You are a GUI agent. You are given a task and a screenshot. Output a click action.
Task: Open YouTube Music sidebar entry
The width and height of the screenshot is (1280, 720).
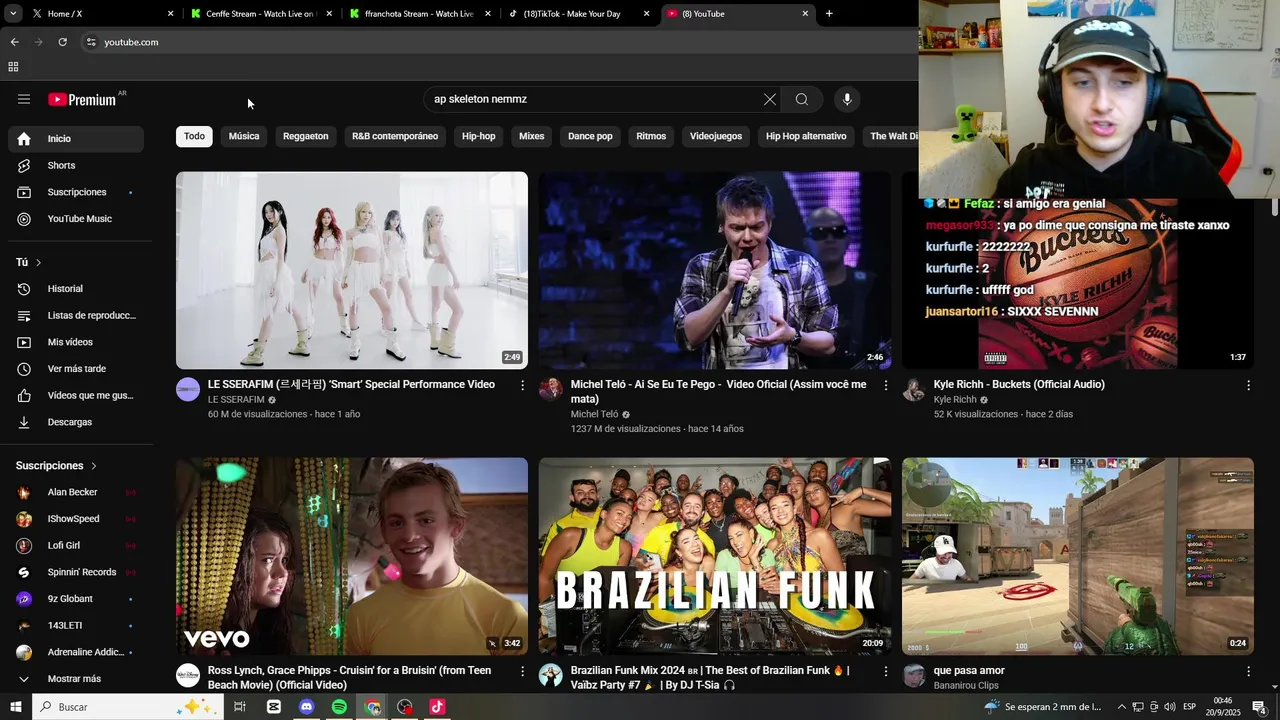76,219
